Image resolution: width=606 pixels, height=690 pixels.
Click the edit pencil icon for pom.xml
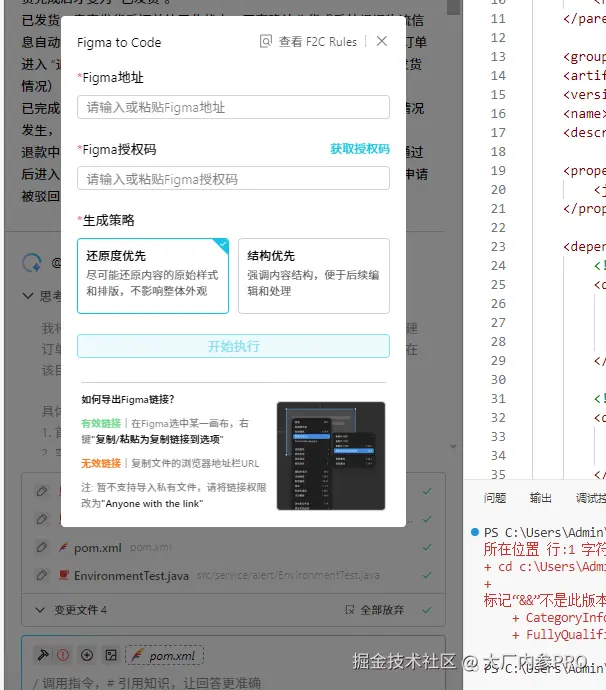point(42,547)
